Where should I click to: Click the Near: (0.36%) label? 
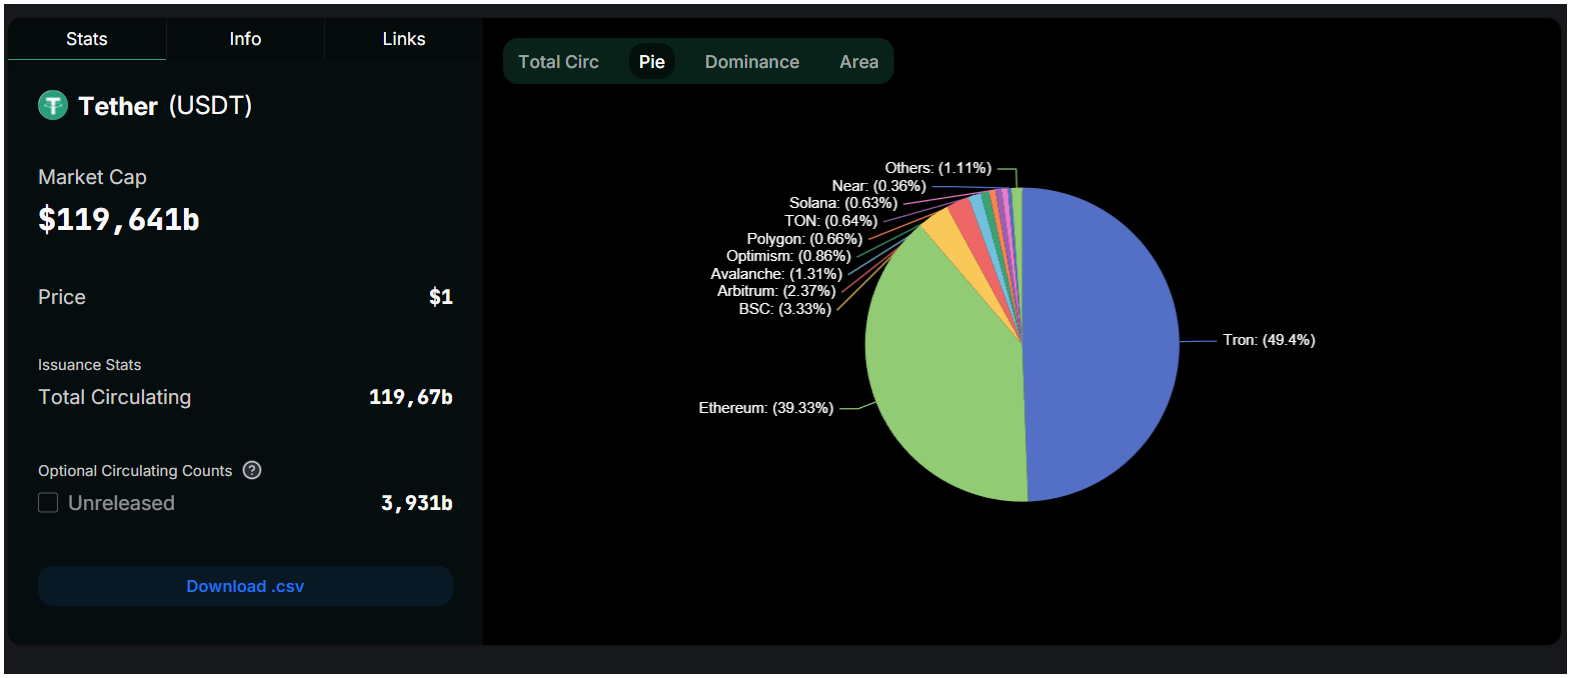tap(879, 186)
